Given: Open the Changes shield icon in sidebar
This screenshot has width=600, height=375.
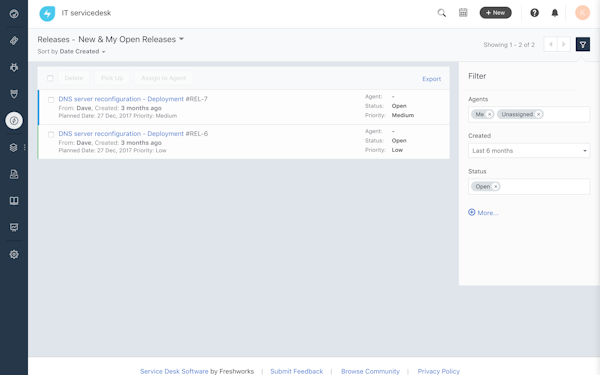Looking at the screenshot, I should pyautogui.click(x=14, y=94).
